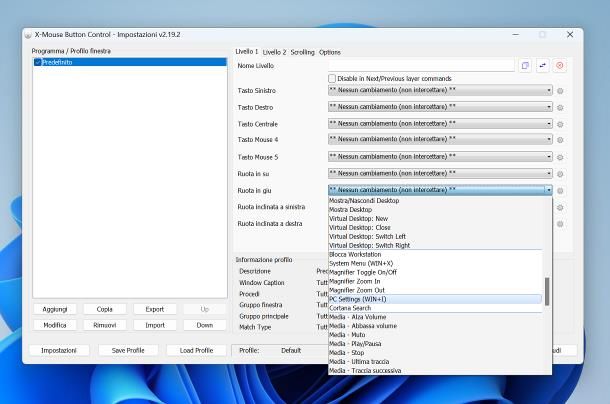This screenshot has height=404, width=610.
Task: Click the Down button
Action: [205, 325]
